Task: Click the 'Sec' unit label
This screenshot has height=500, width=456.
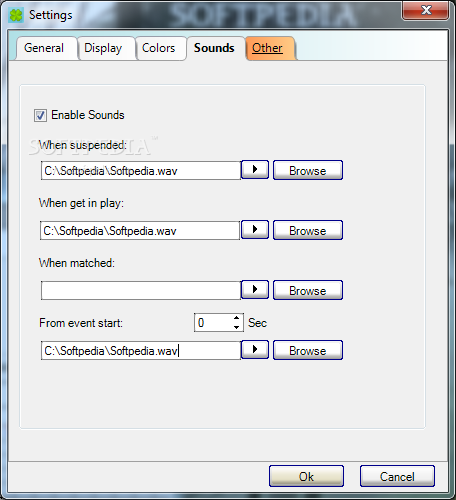Action: 257,323
